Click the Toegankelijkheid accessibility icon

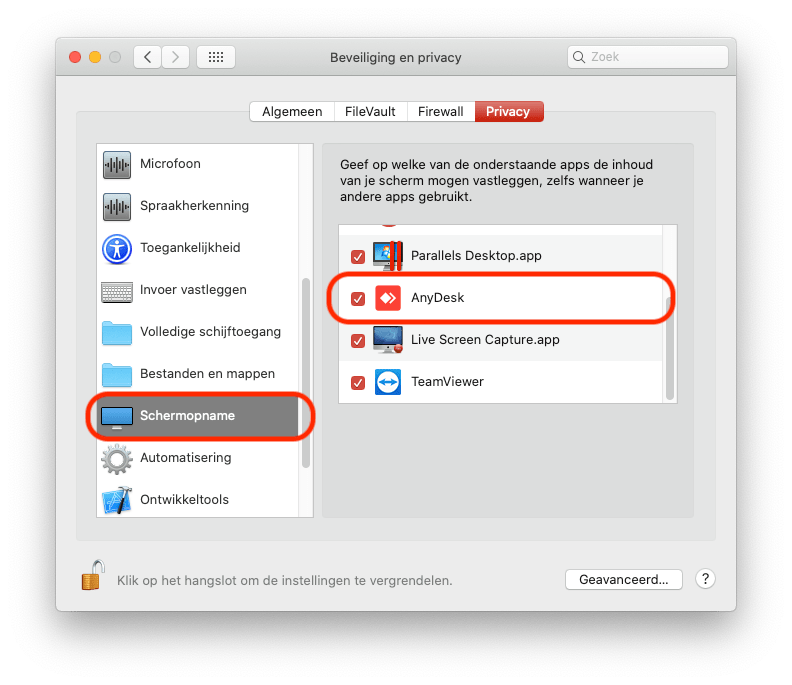pos(117,249)
